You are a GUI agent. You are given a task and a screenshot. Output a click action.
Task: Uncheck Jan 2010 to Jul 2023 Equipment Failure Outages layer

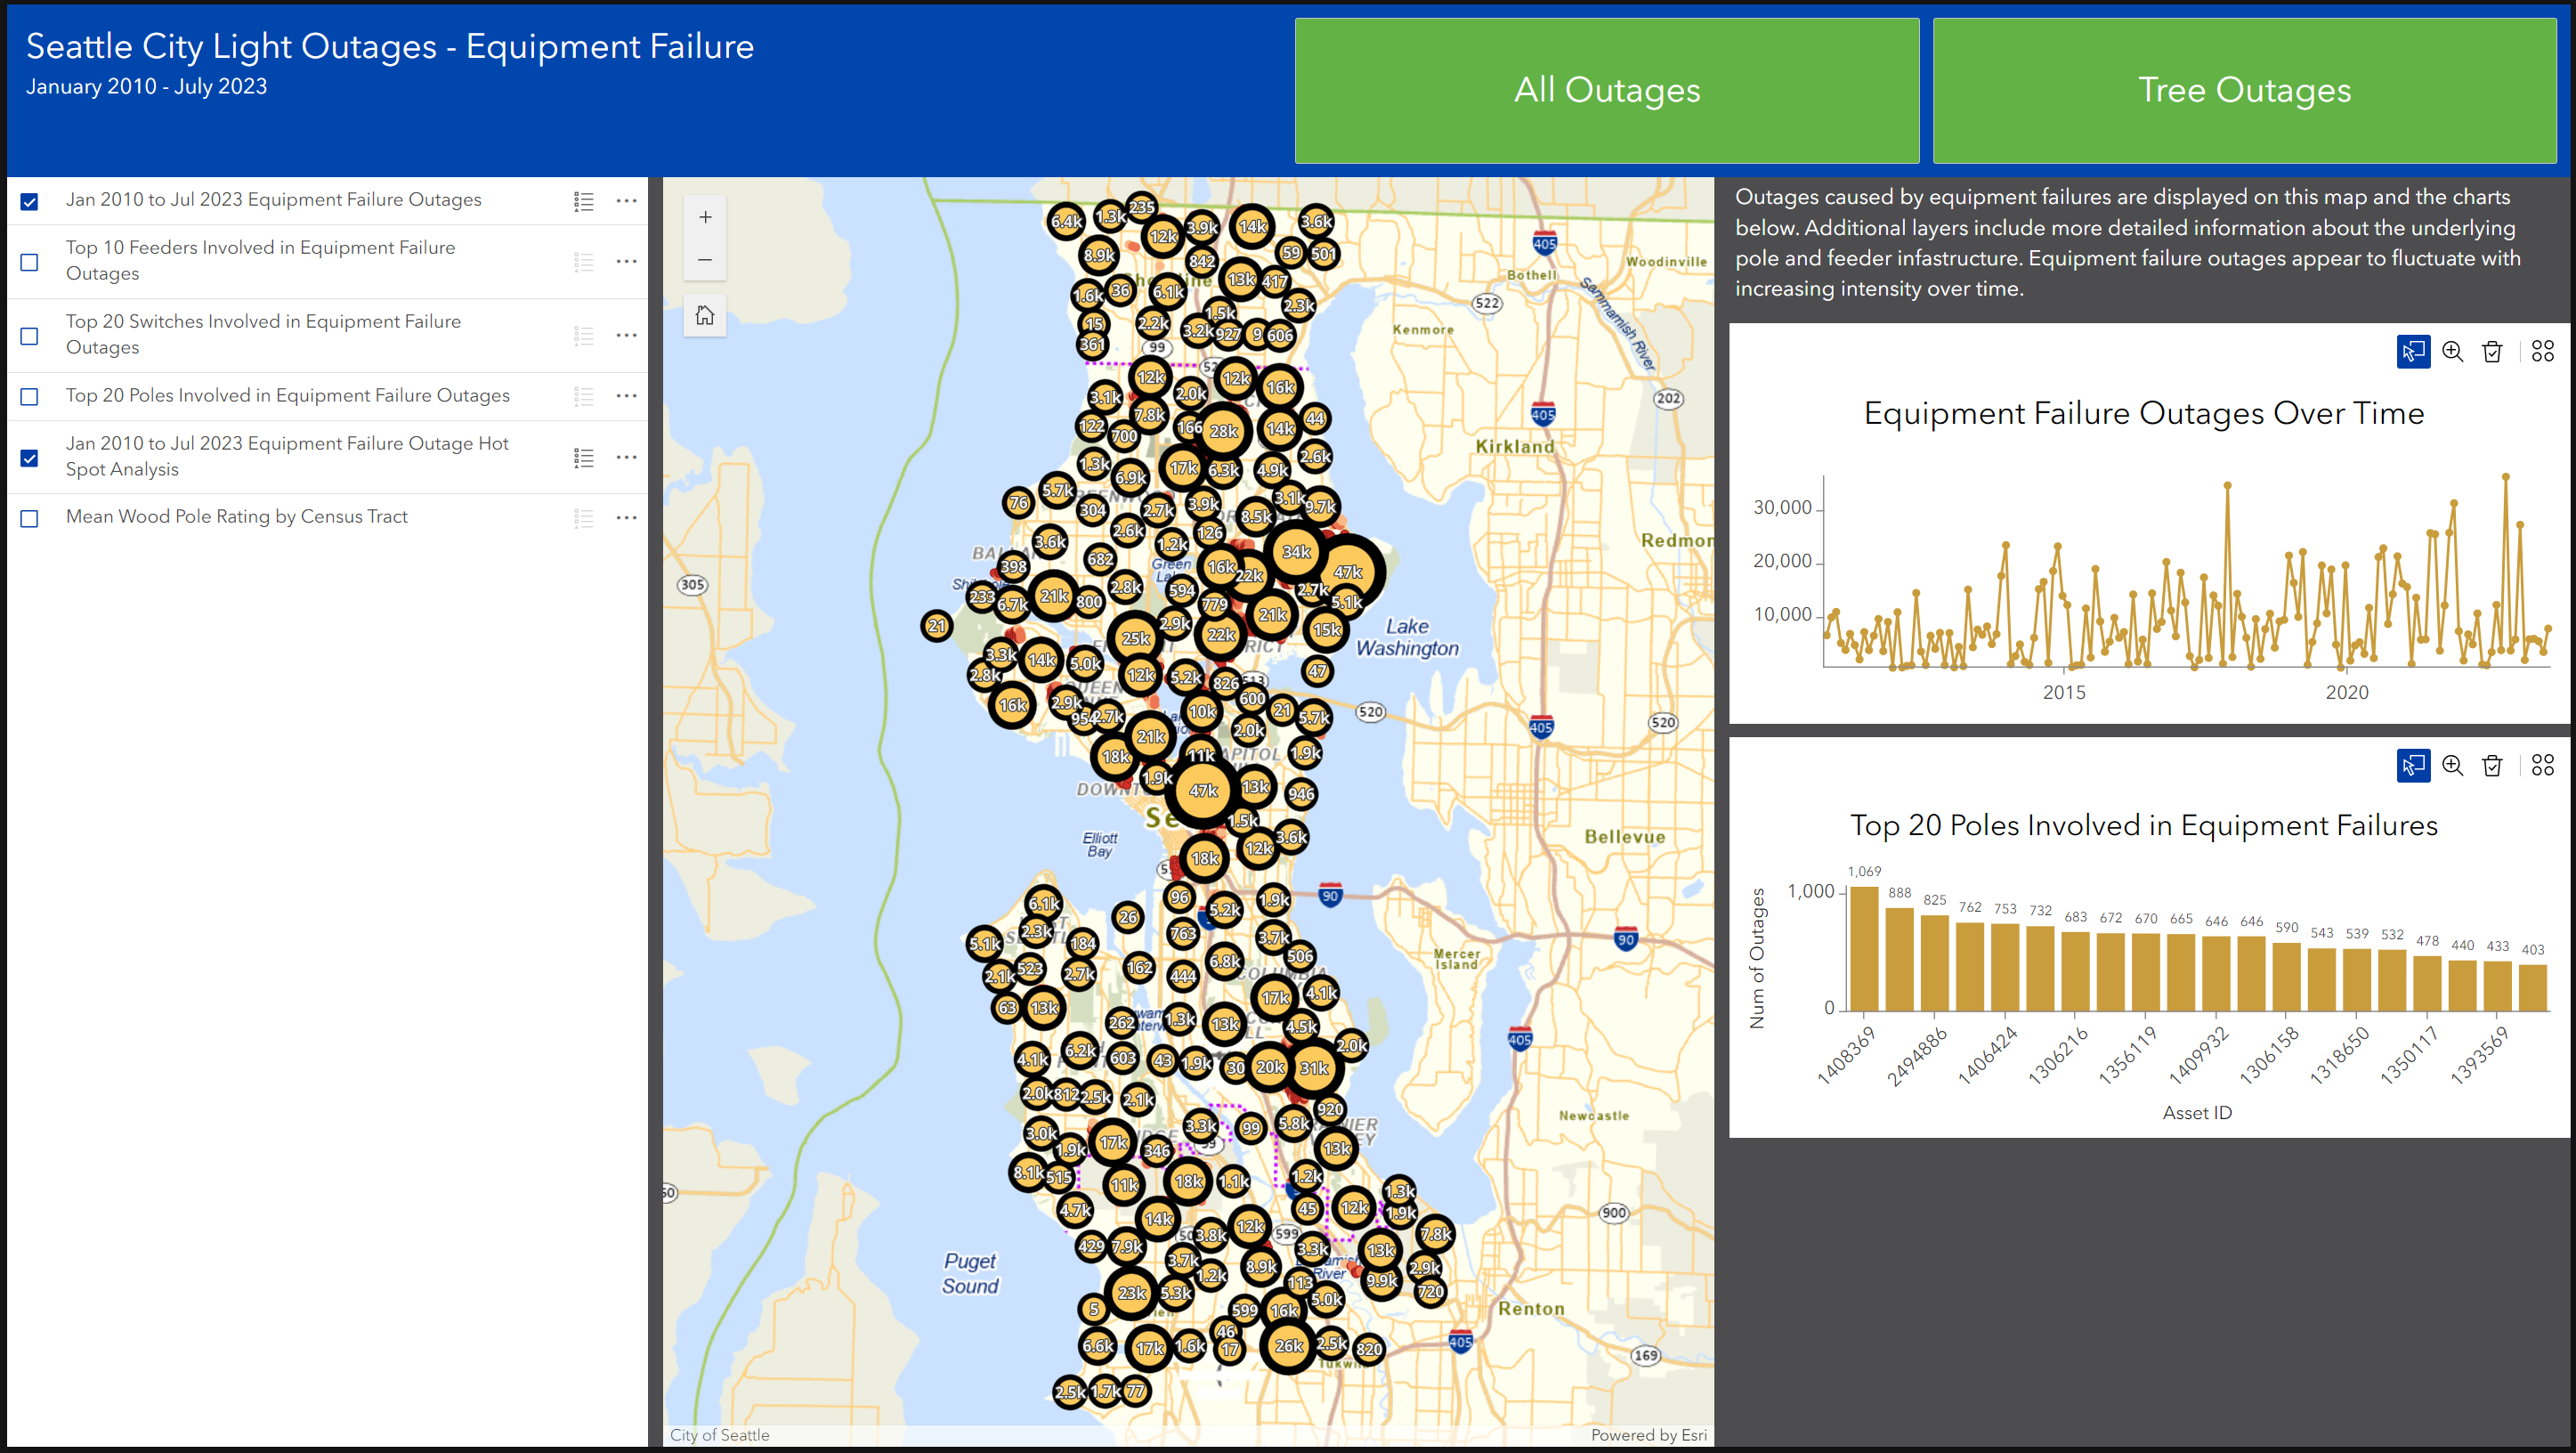[30, 202]
